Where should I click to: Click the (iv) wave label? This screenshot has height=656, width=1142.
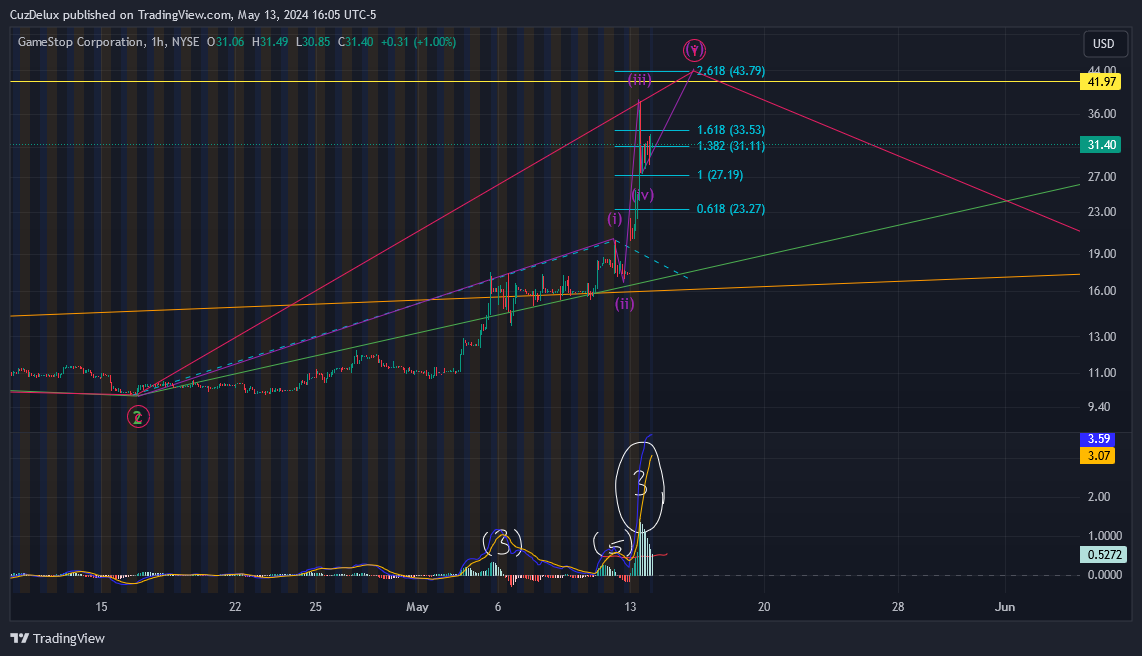coord(642,194)
